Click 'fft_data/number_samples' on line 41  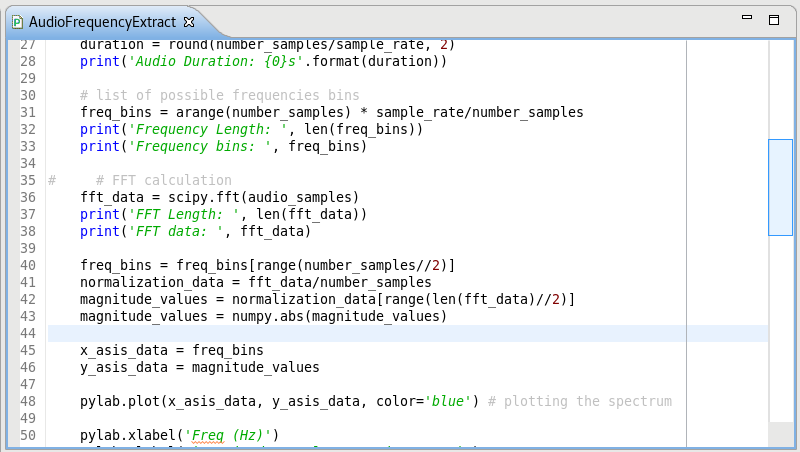point(340,283)
